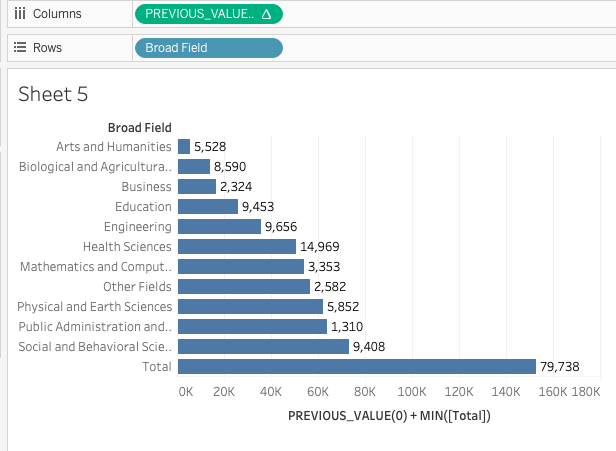
Task: Click the Engineering bar
Action: (x=218, y=227)
